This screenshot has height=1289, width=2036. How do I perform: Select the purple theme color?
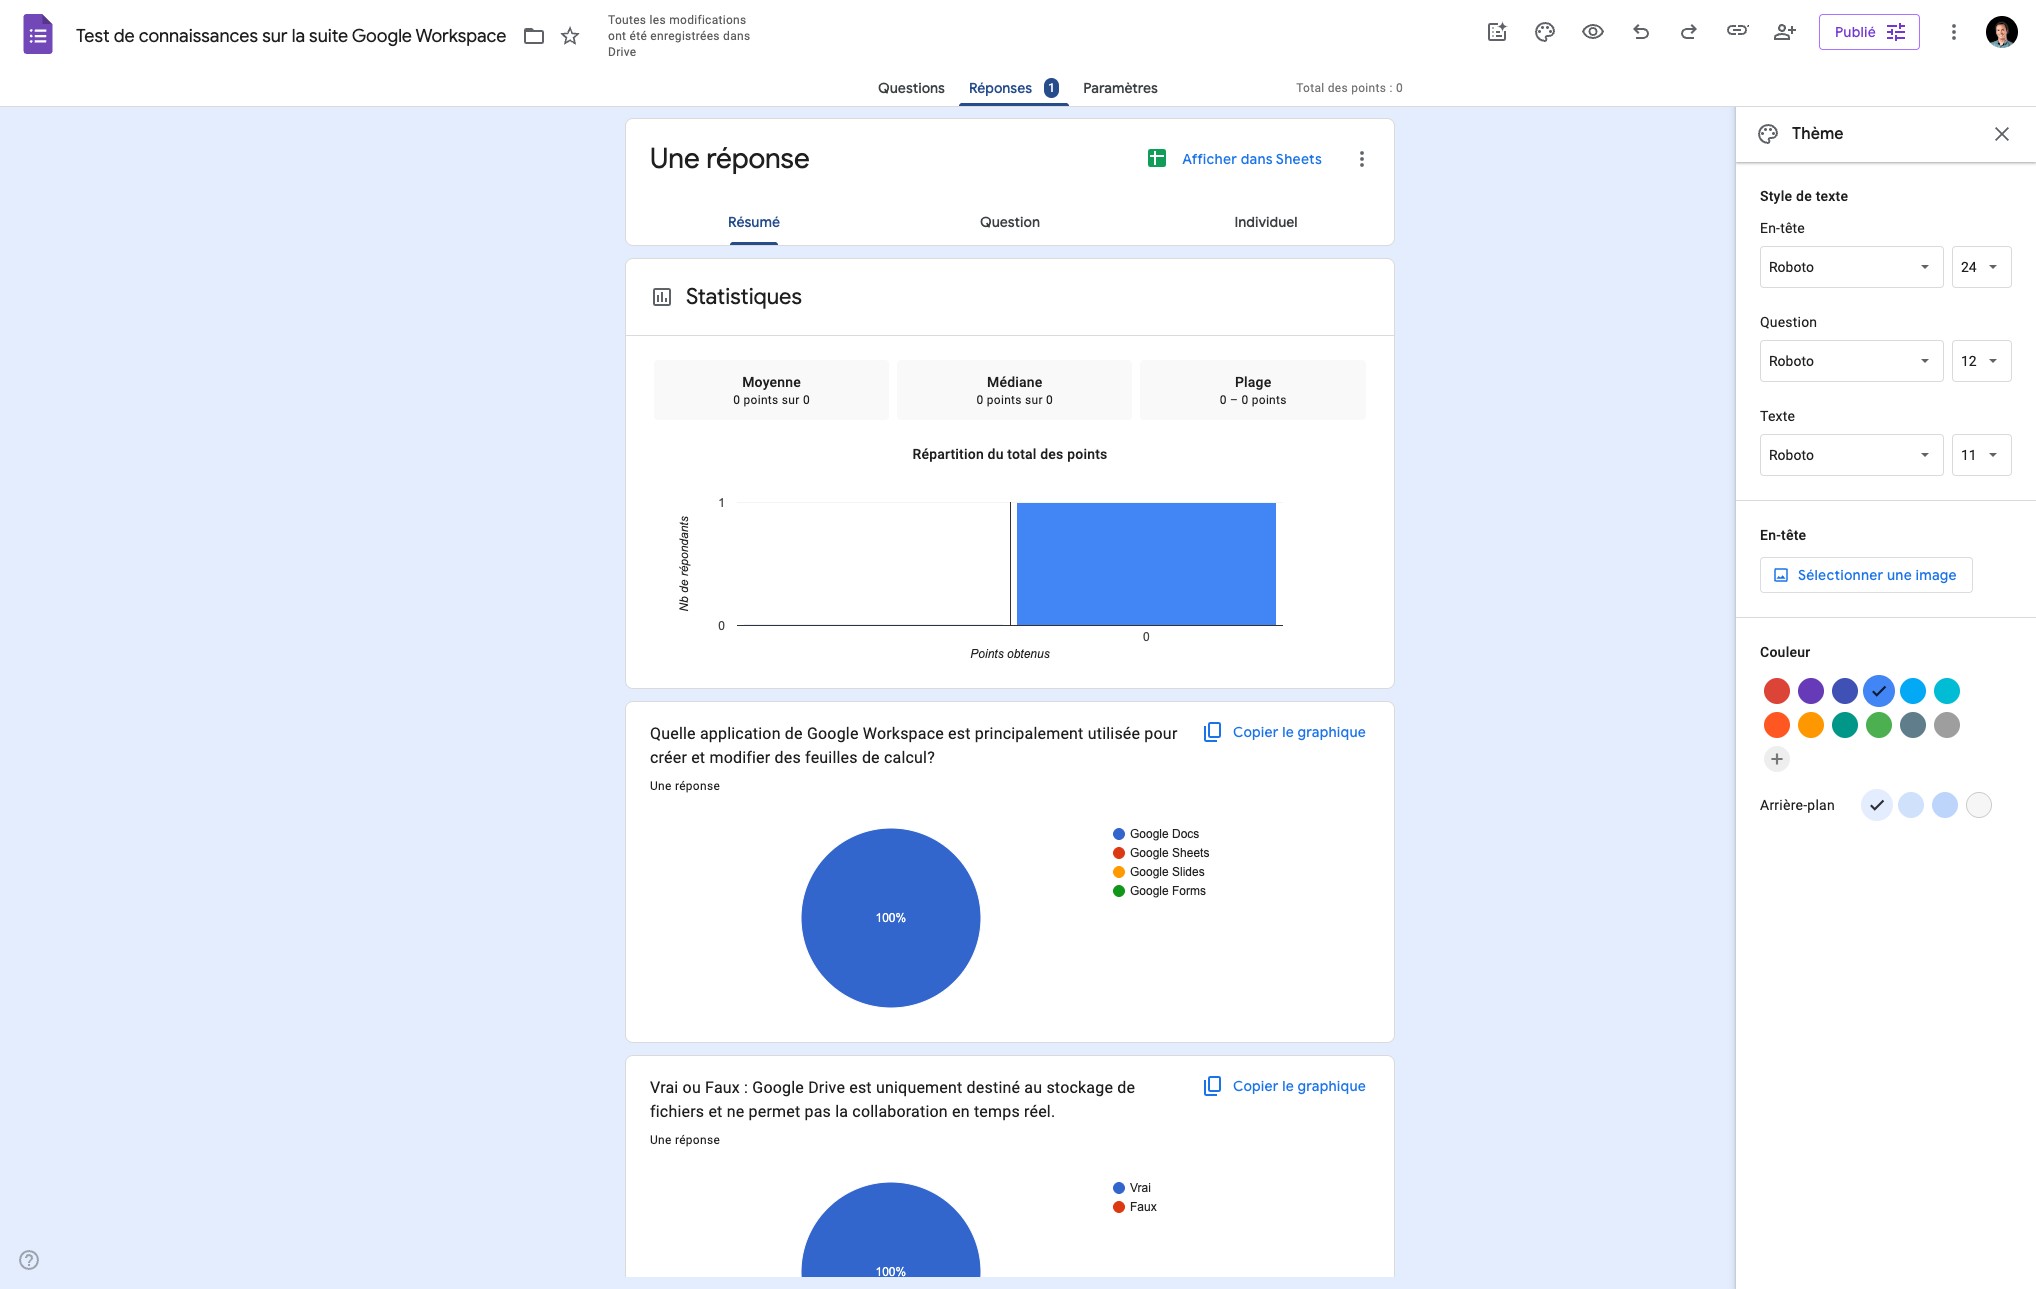click(x=1811, y=691)
